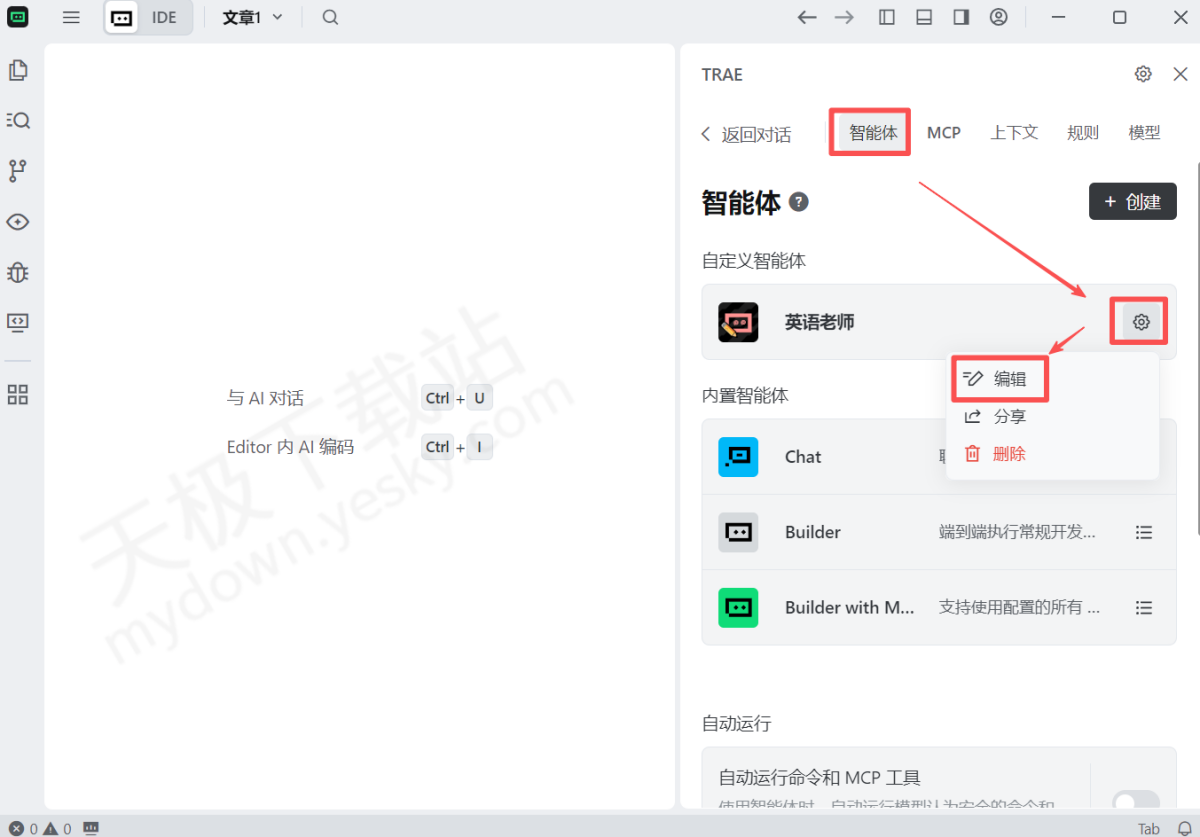Toggle the left sidebar layout button
This screenshot has height=837, width=1200.
click(x=887, y=17)
